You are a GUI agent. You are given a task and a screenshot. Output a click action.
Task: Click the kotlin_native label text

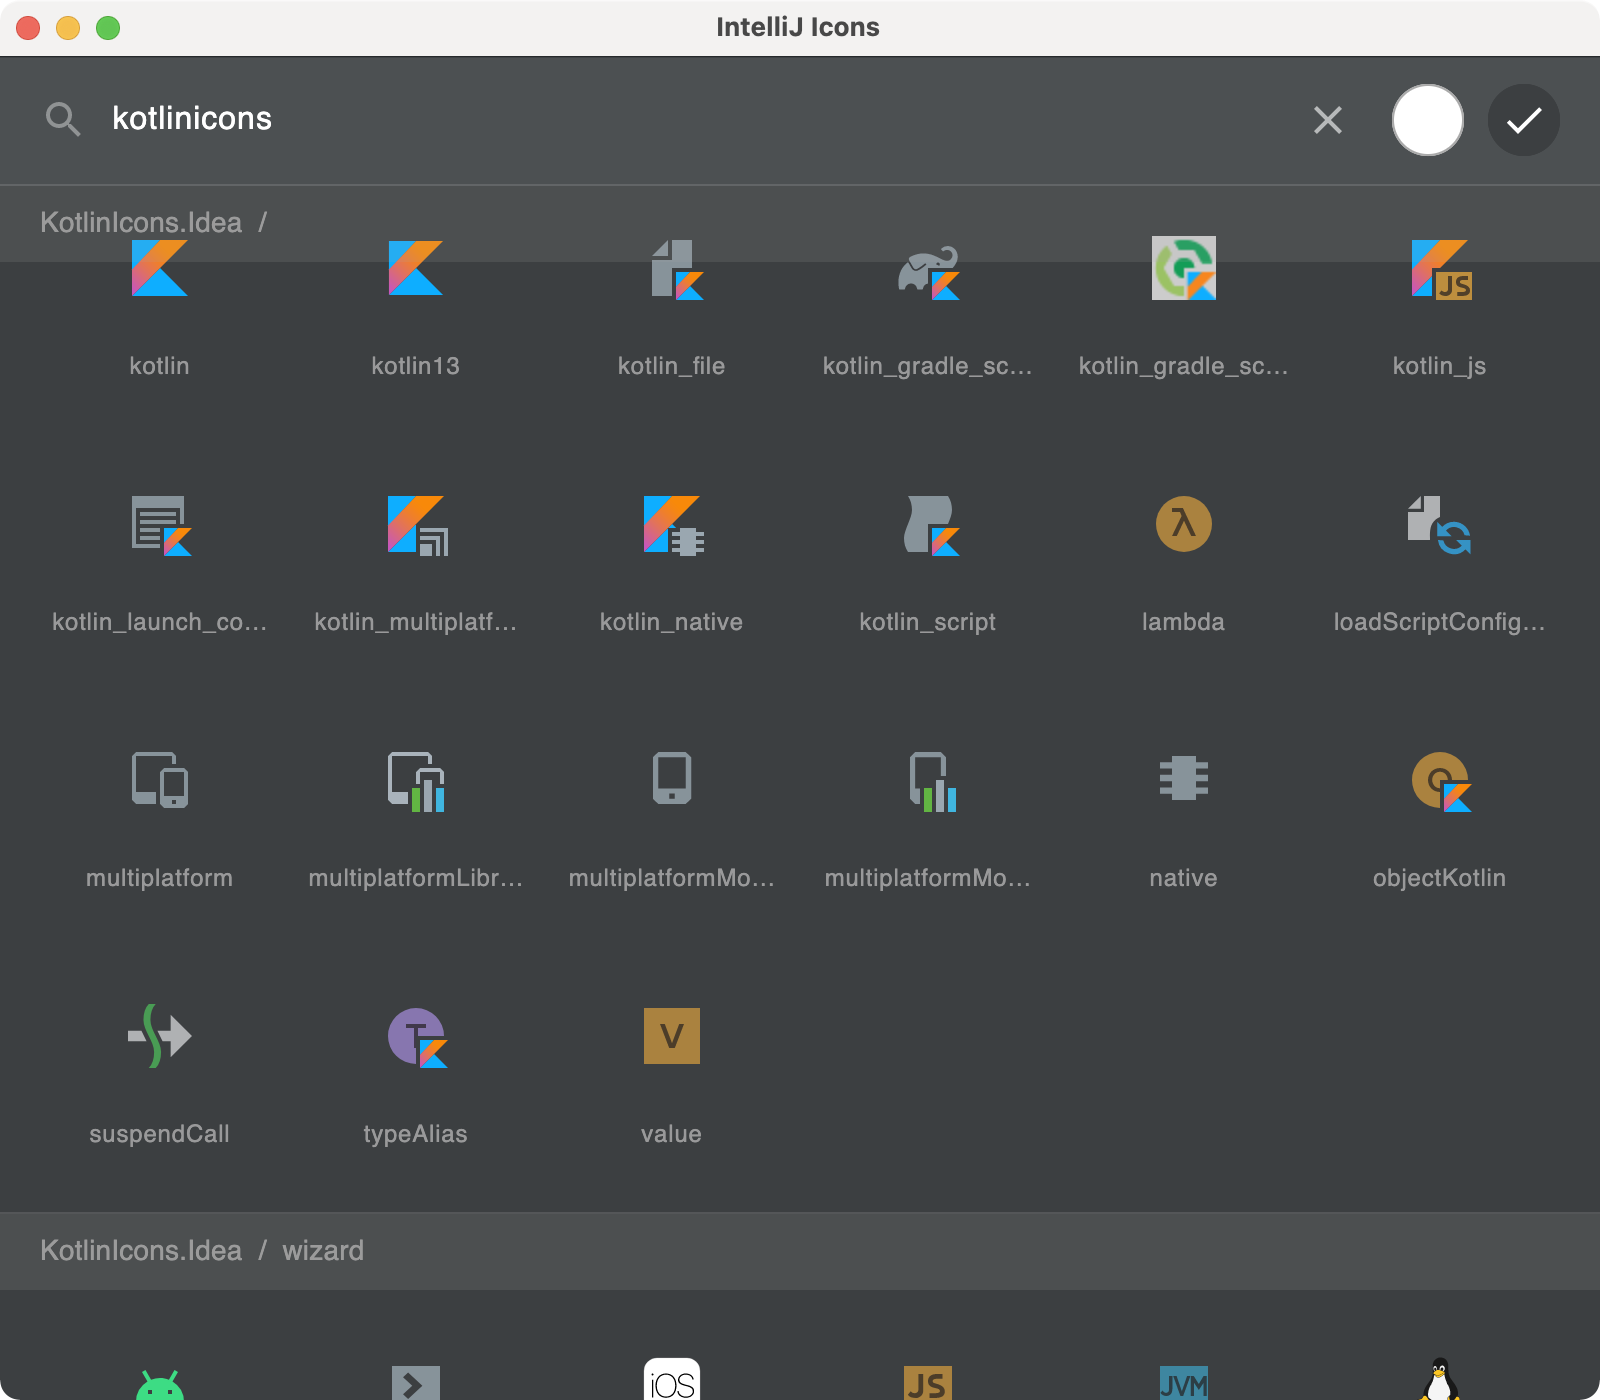[671, 622]
